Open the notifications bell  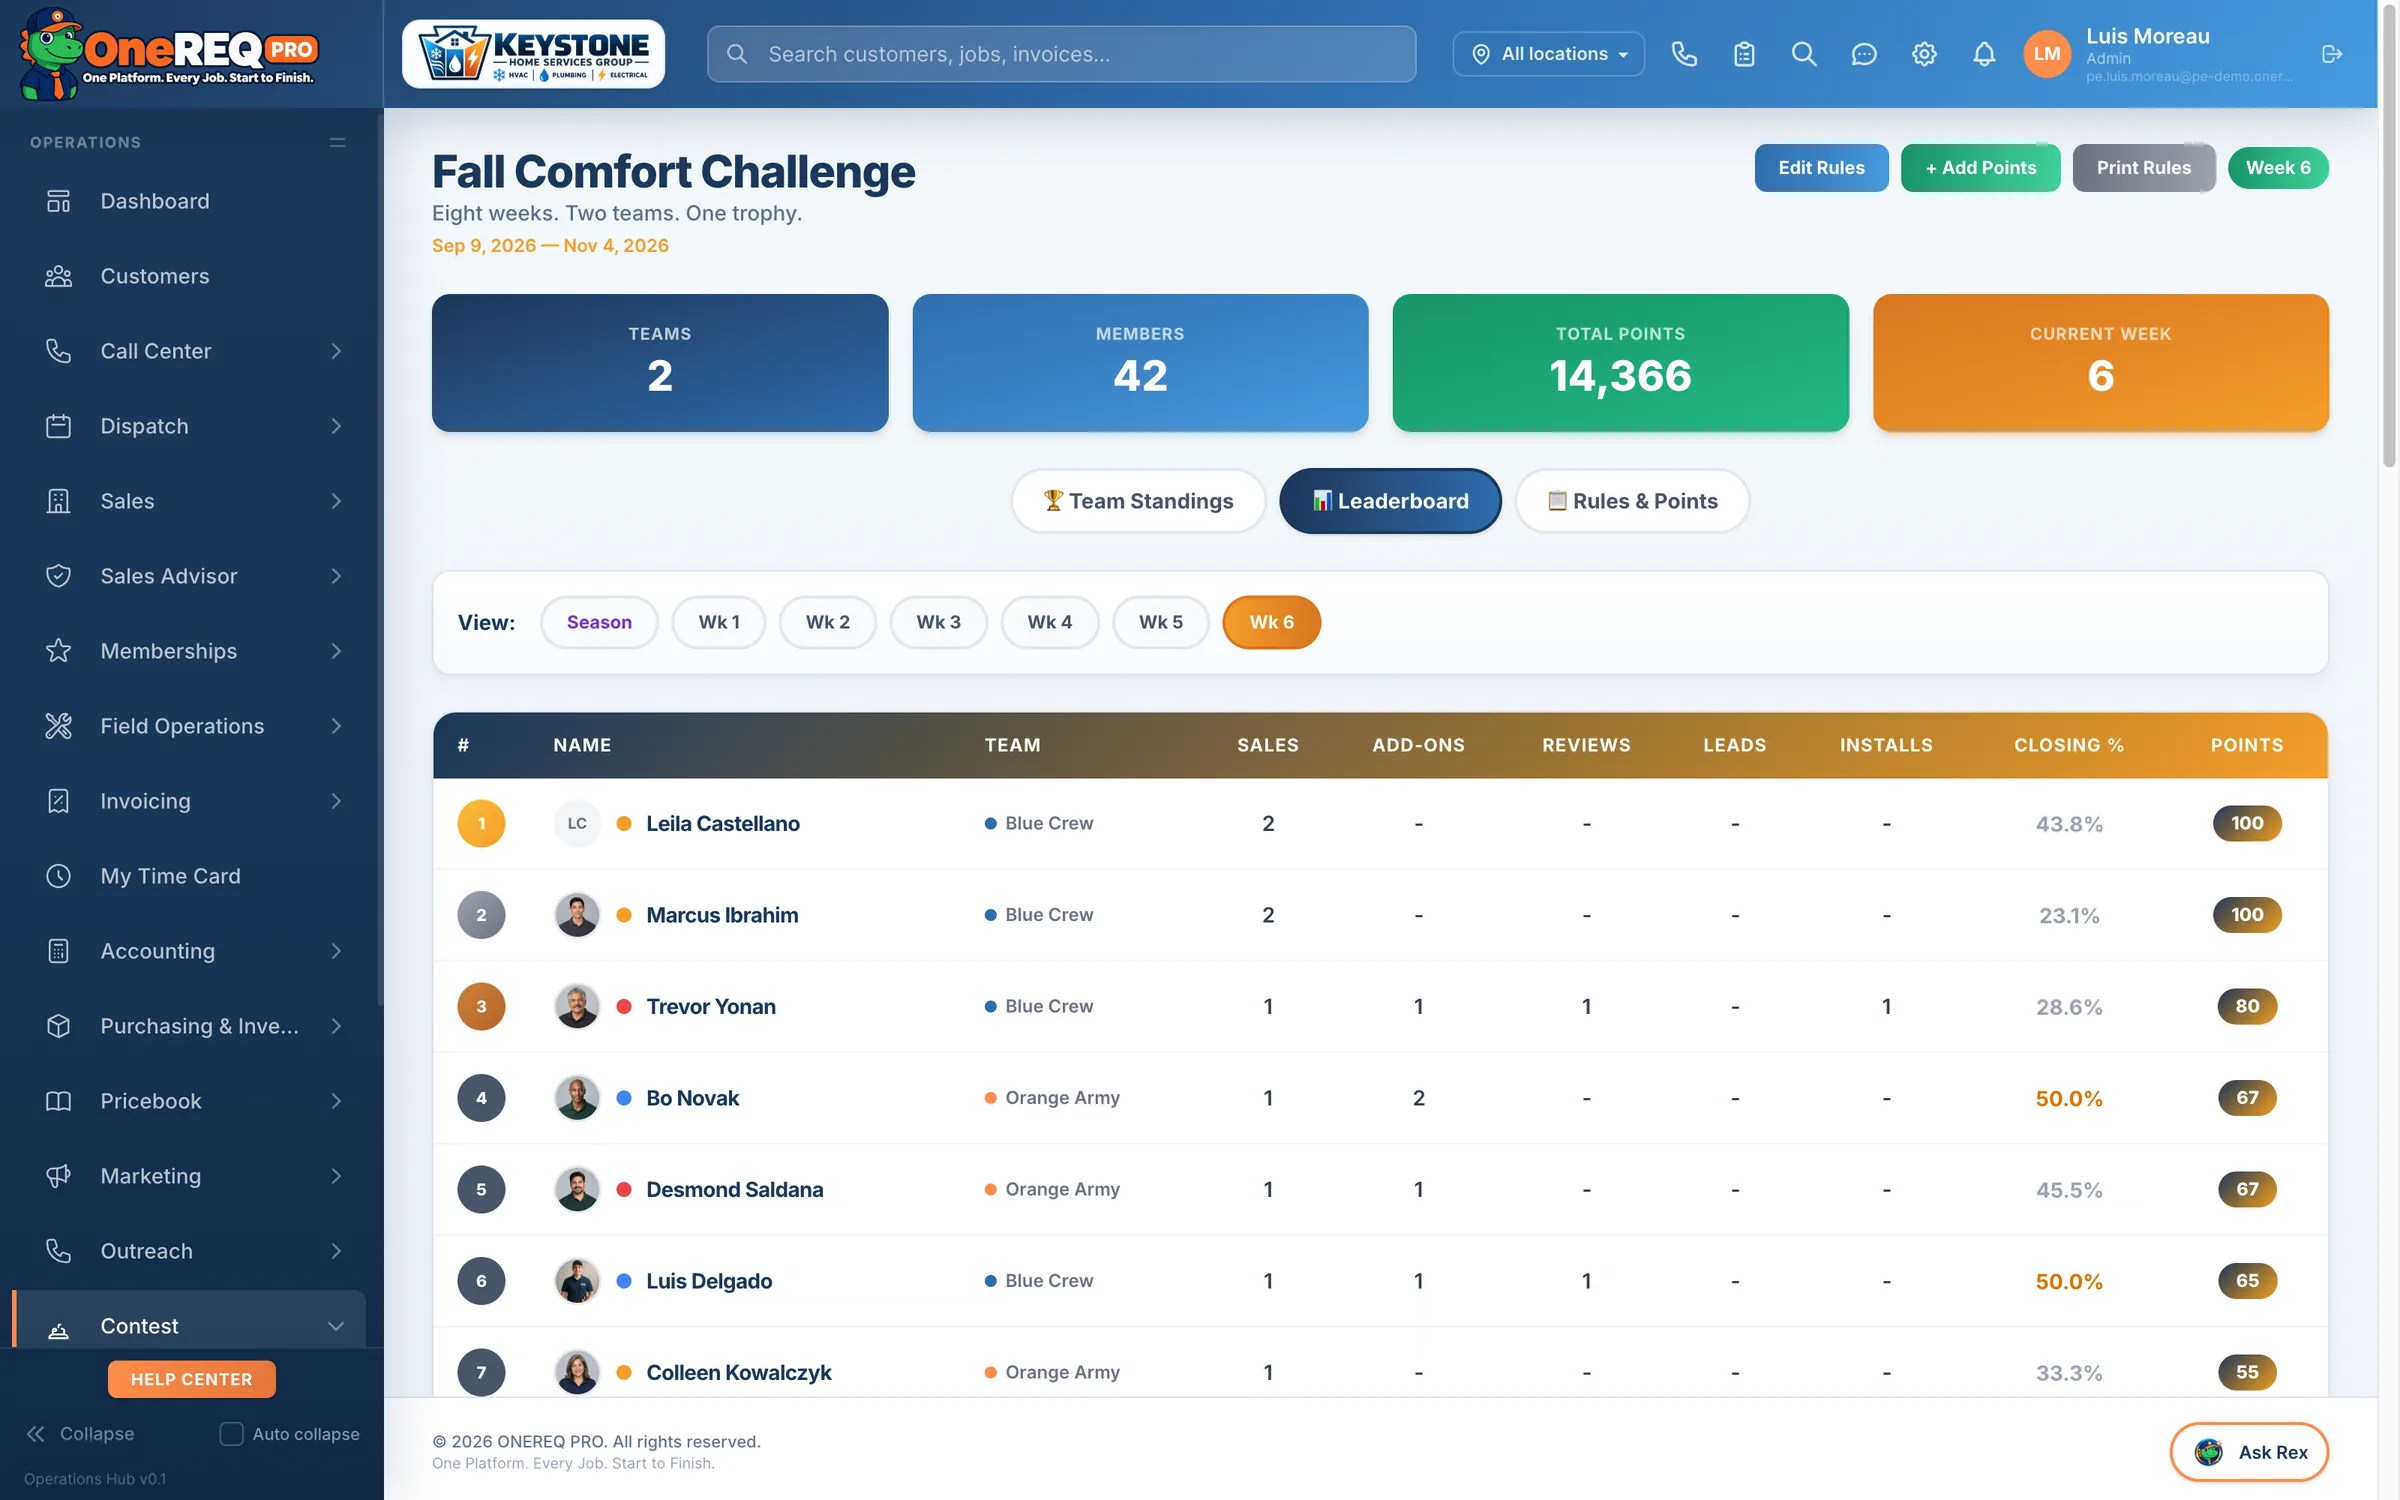[x=1984, y=54]
